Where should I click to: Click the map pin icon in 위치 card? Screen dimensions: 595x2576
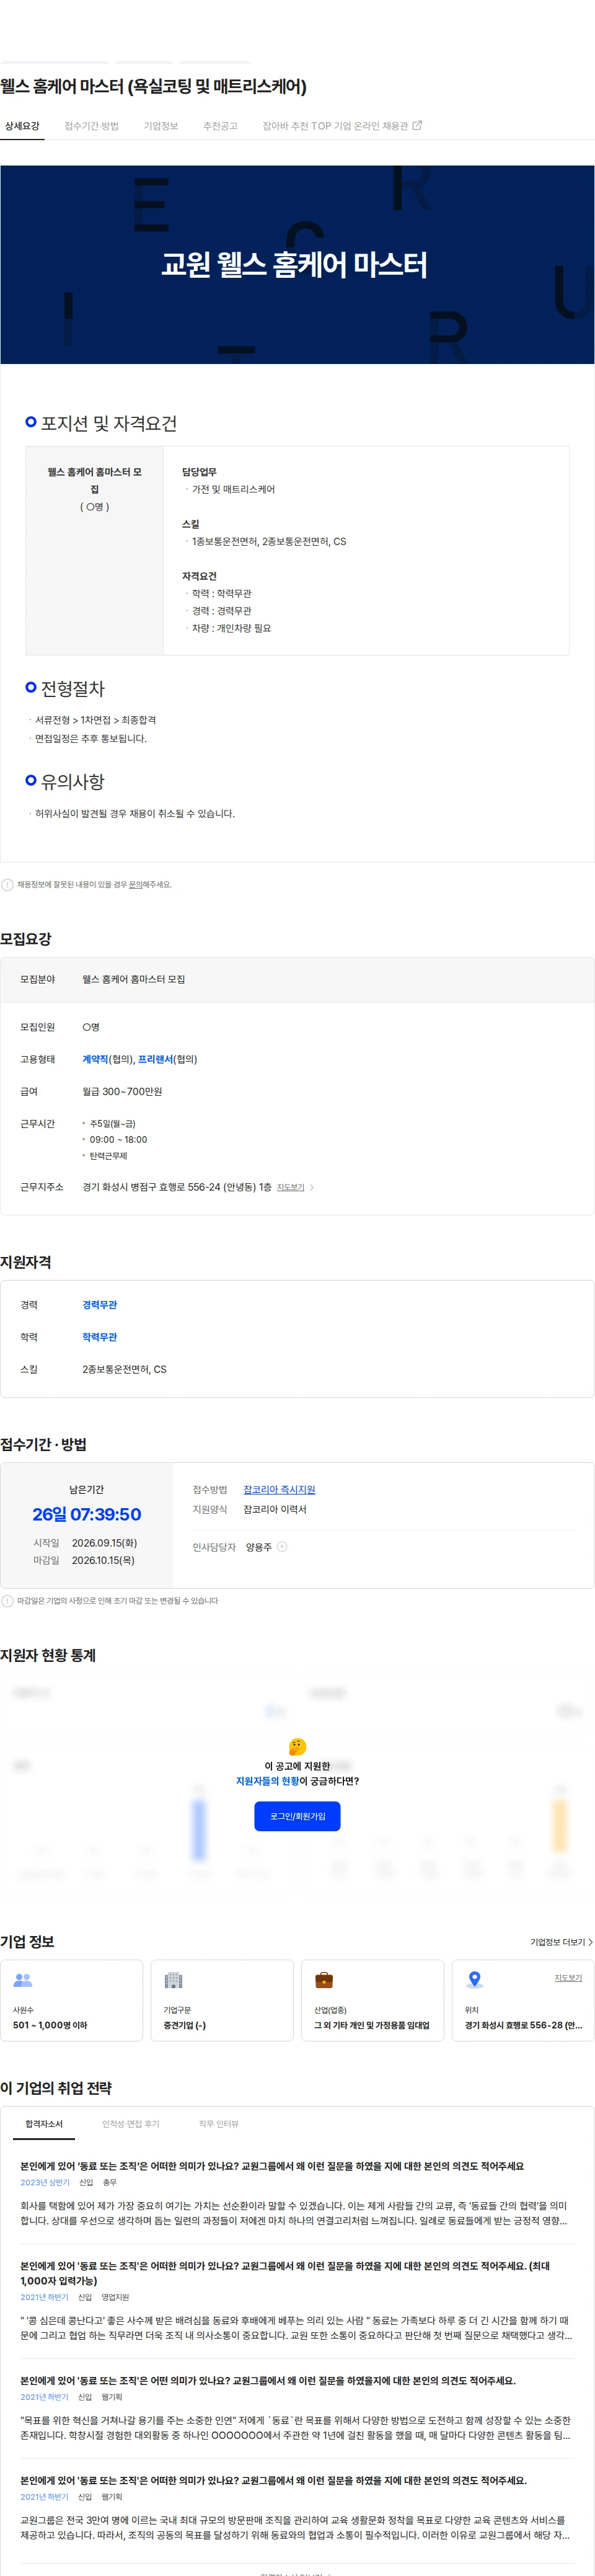tap(475, 1980)
